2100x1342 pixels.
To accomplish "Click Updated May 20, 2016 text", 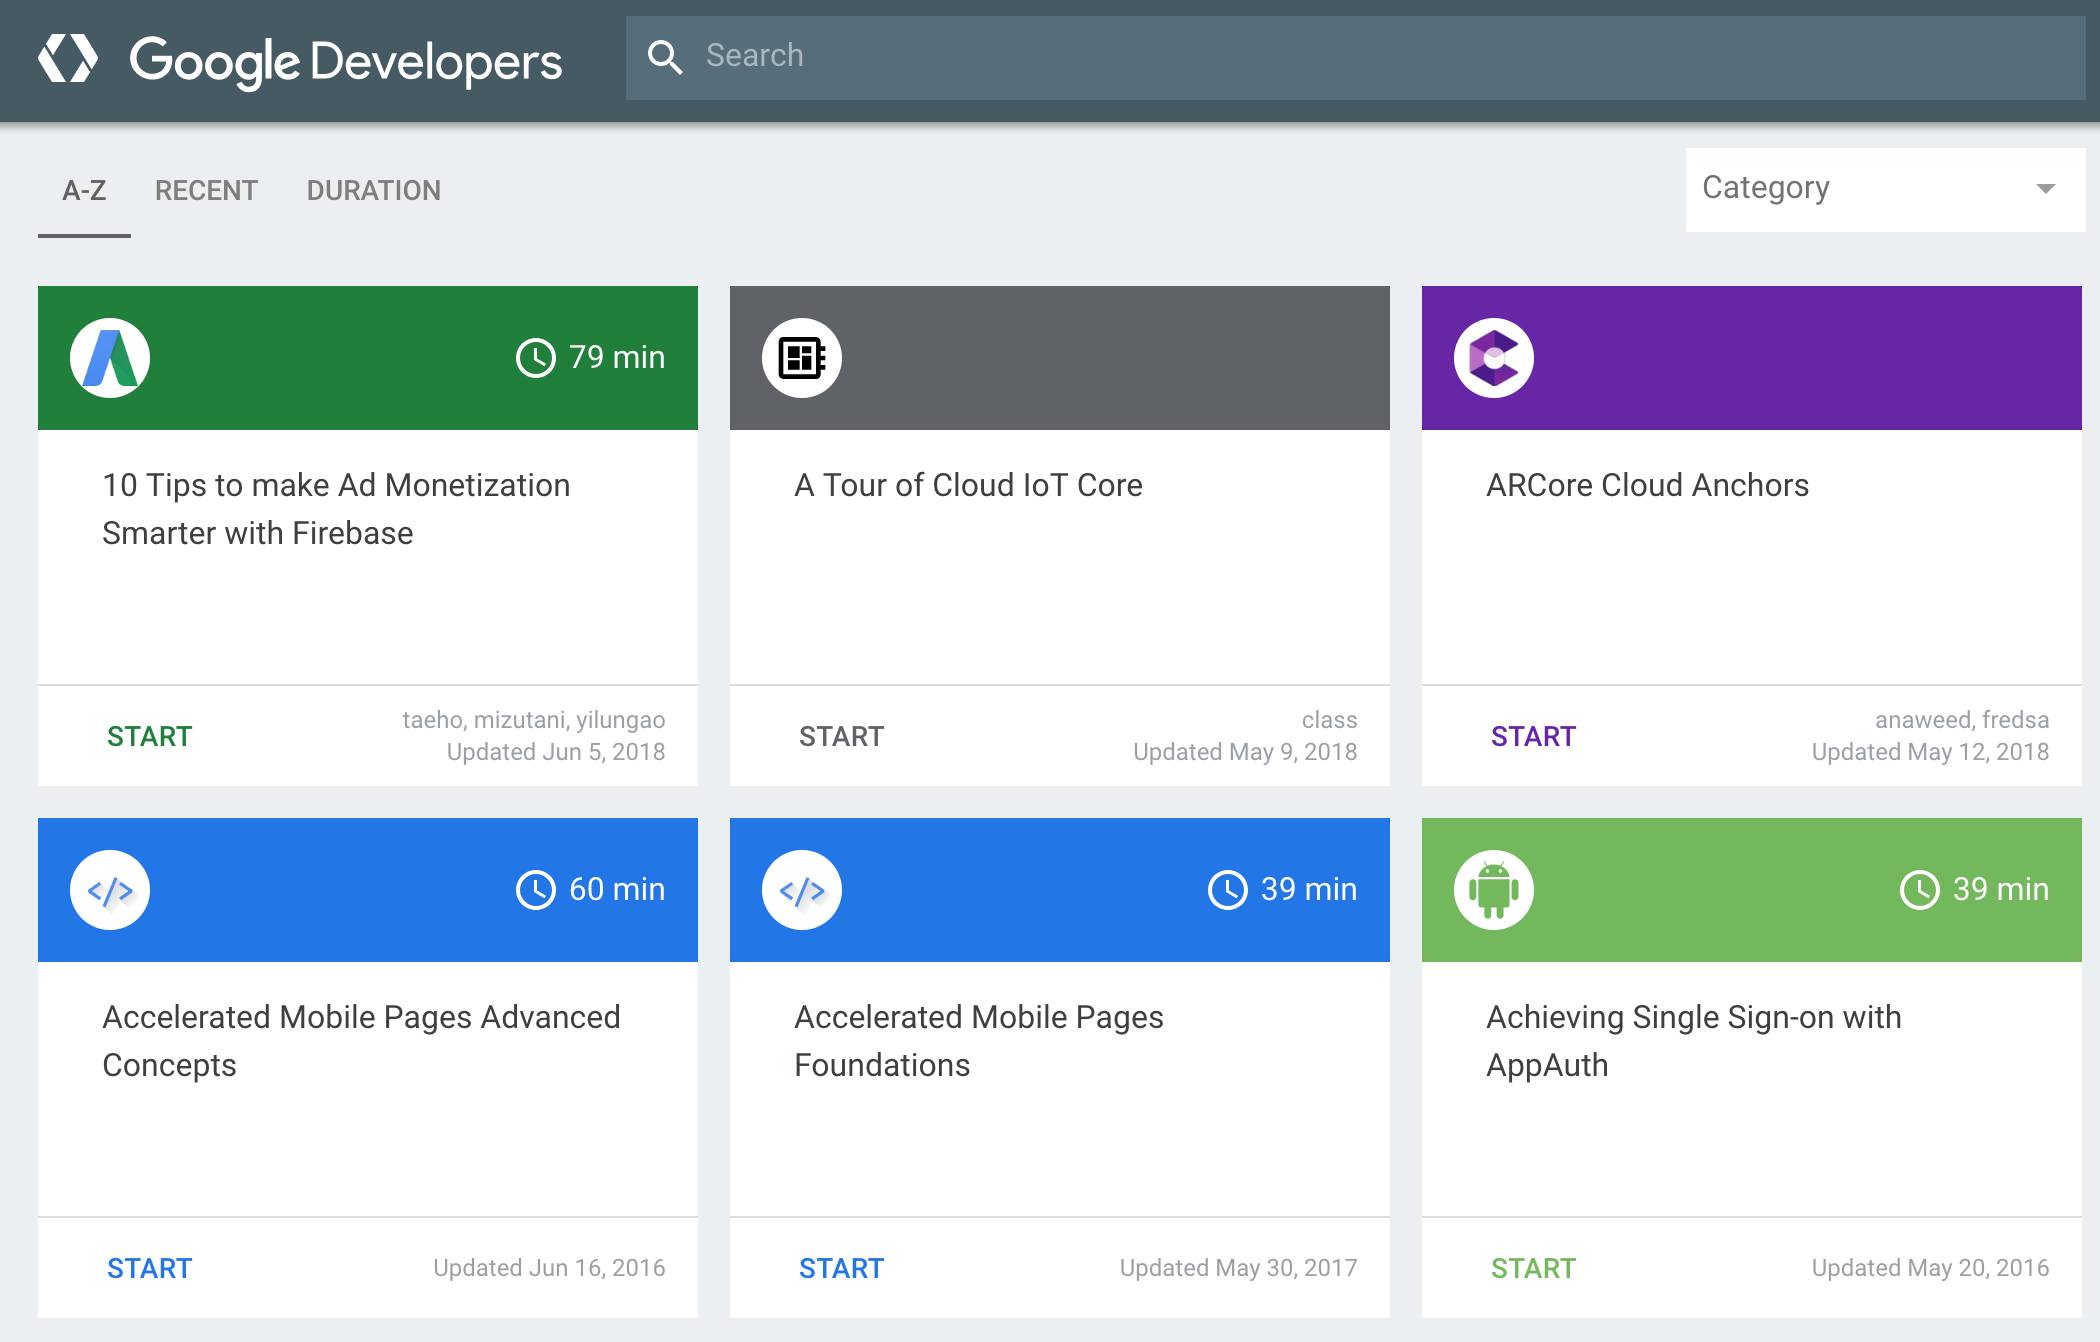I will pos(1930,1268).
